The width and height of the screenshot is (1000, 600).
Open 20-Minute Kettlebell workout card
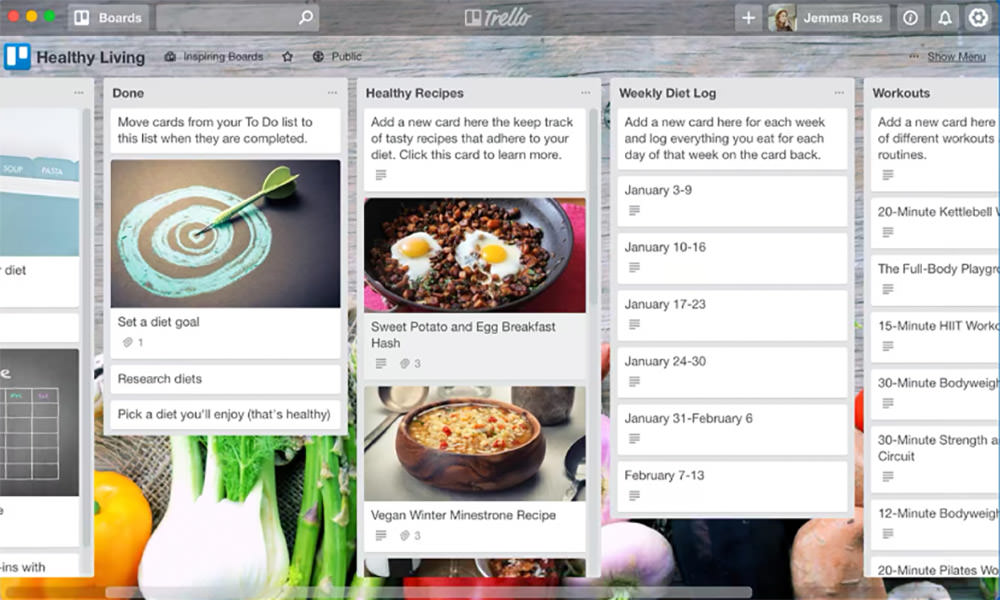click(935, 223)
